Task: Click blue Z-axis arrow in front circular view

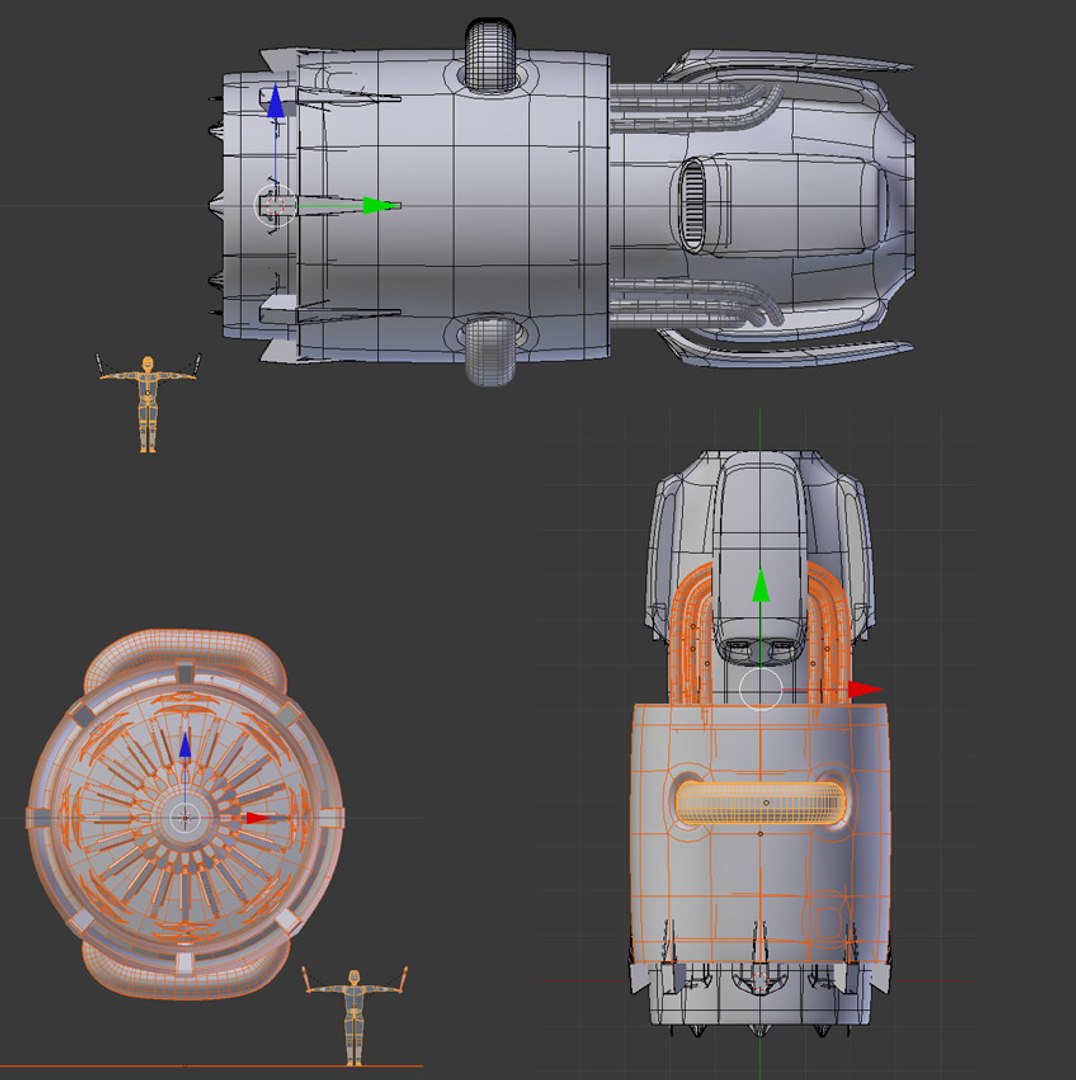Action: pyautogui.click(x=185, y=747)
